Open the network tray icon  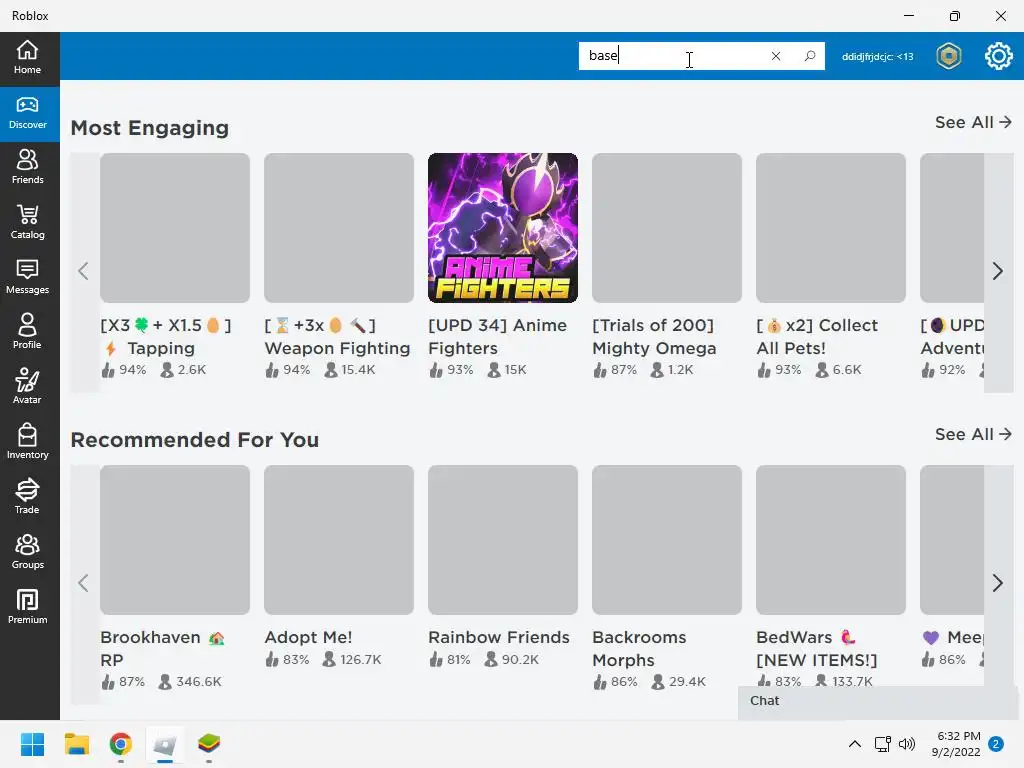(882, 744)
